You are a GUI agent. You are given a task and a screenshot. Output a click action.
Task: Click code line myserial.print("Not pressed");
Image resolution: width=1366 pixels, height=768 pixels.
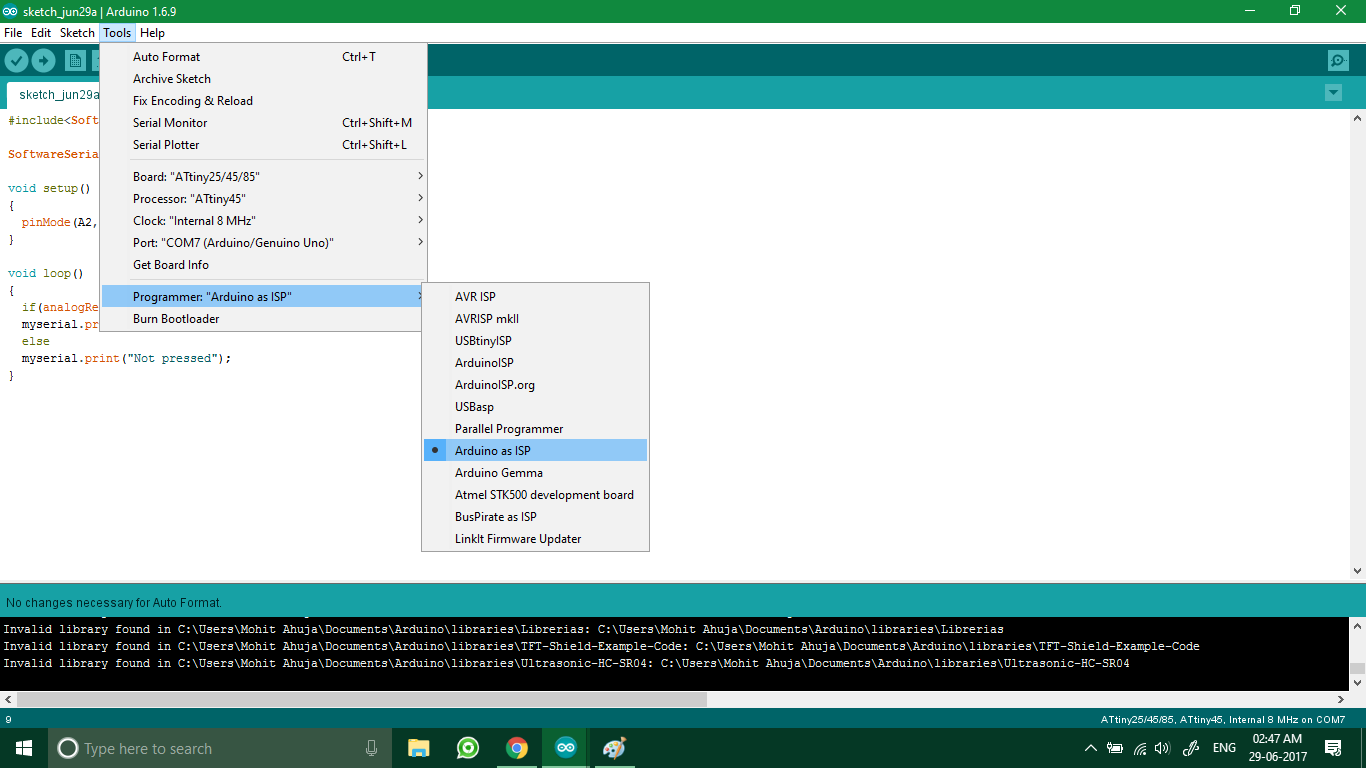point(126,358)
